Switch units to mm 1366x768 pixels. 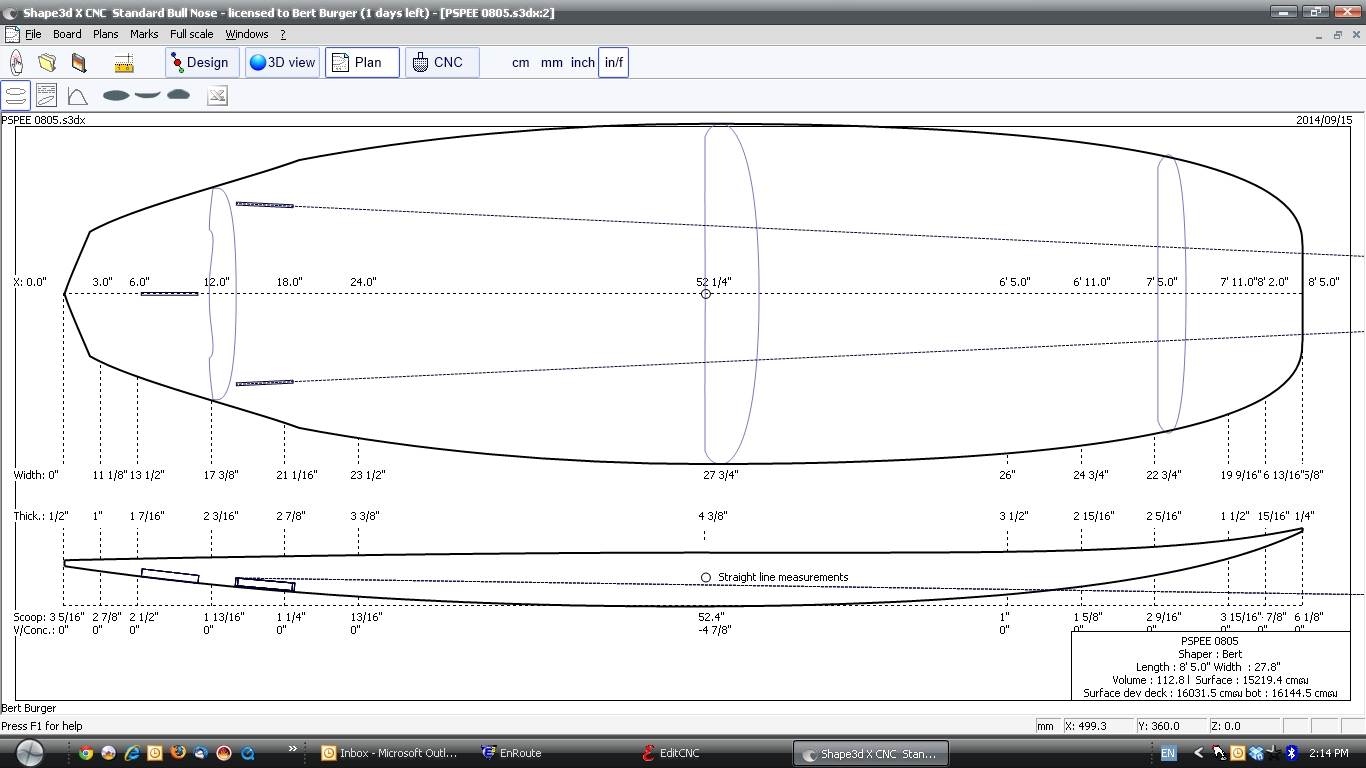551,62
